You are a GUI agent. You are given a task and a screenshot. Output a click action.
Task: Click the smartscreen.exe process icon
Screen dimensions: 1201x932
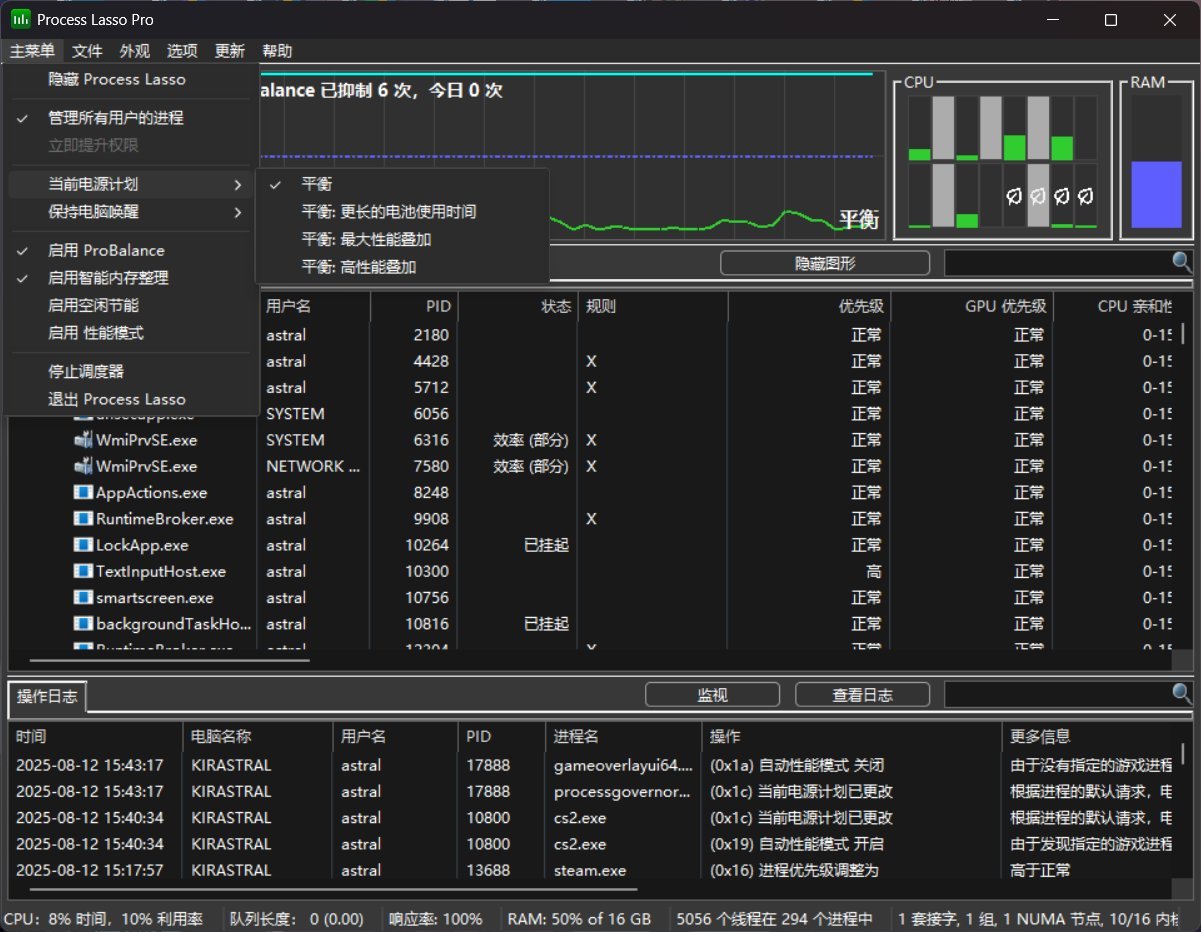coord(83,597)
